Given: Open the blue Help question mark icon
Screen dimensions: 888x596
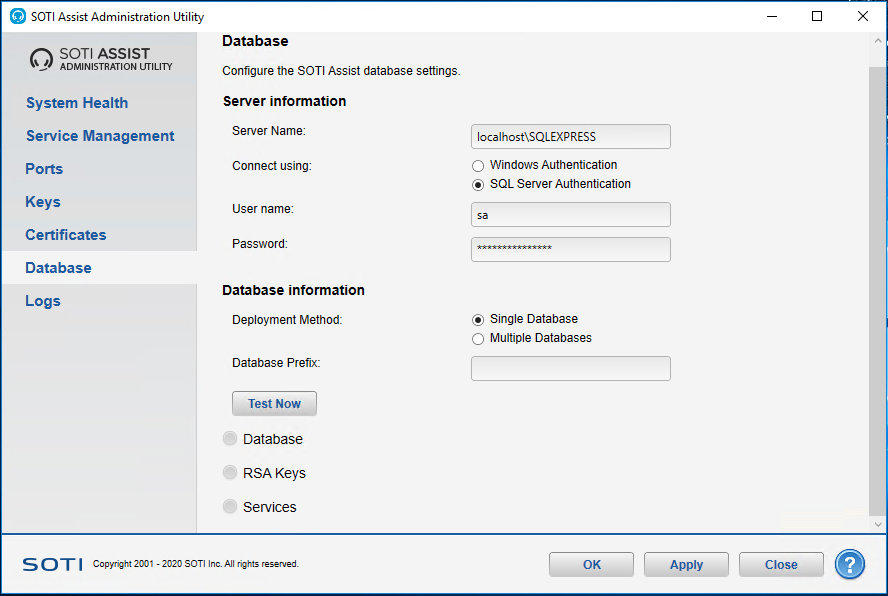Looking at the screenshot, I should 849,564.
